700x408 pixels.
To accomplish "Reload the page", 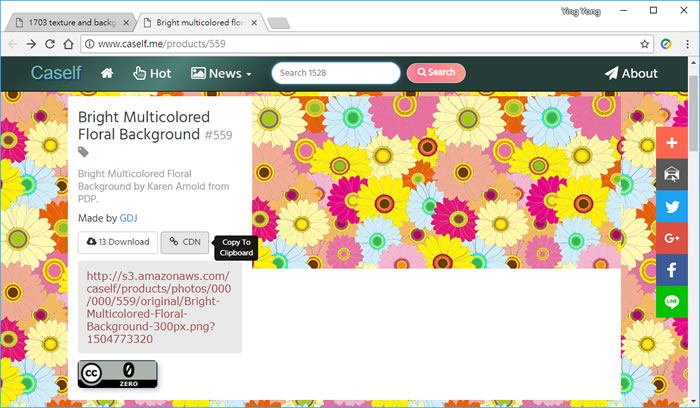I will pos(50,44).
